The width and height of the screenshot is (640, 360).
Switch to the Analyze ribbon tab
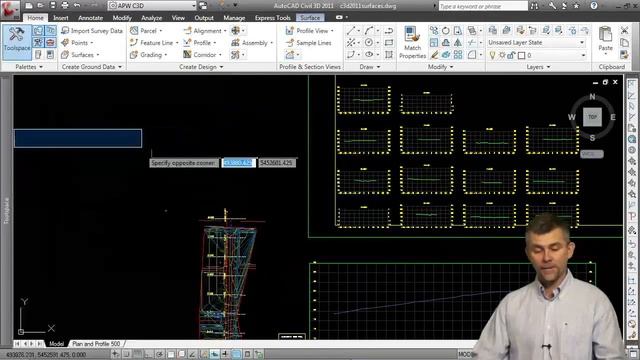pos(151,18)
